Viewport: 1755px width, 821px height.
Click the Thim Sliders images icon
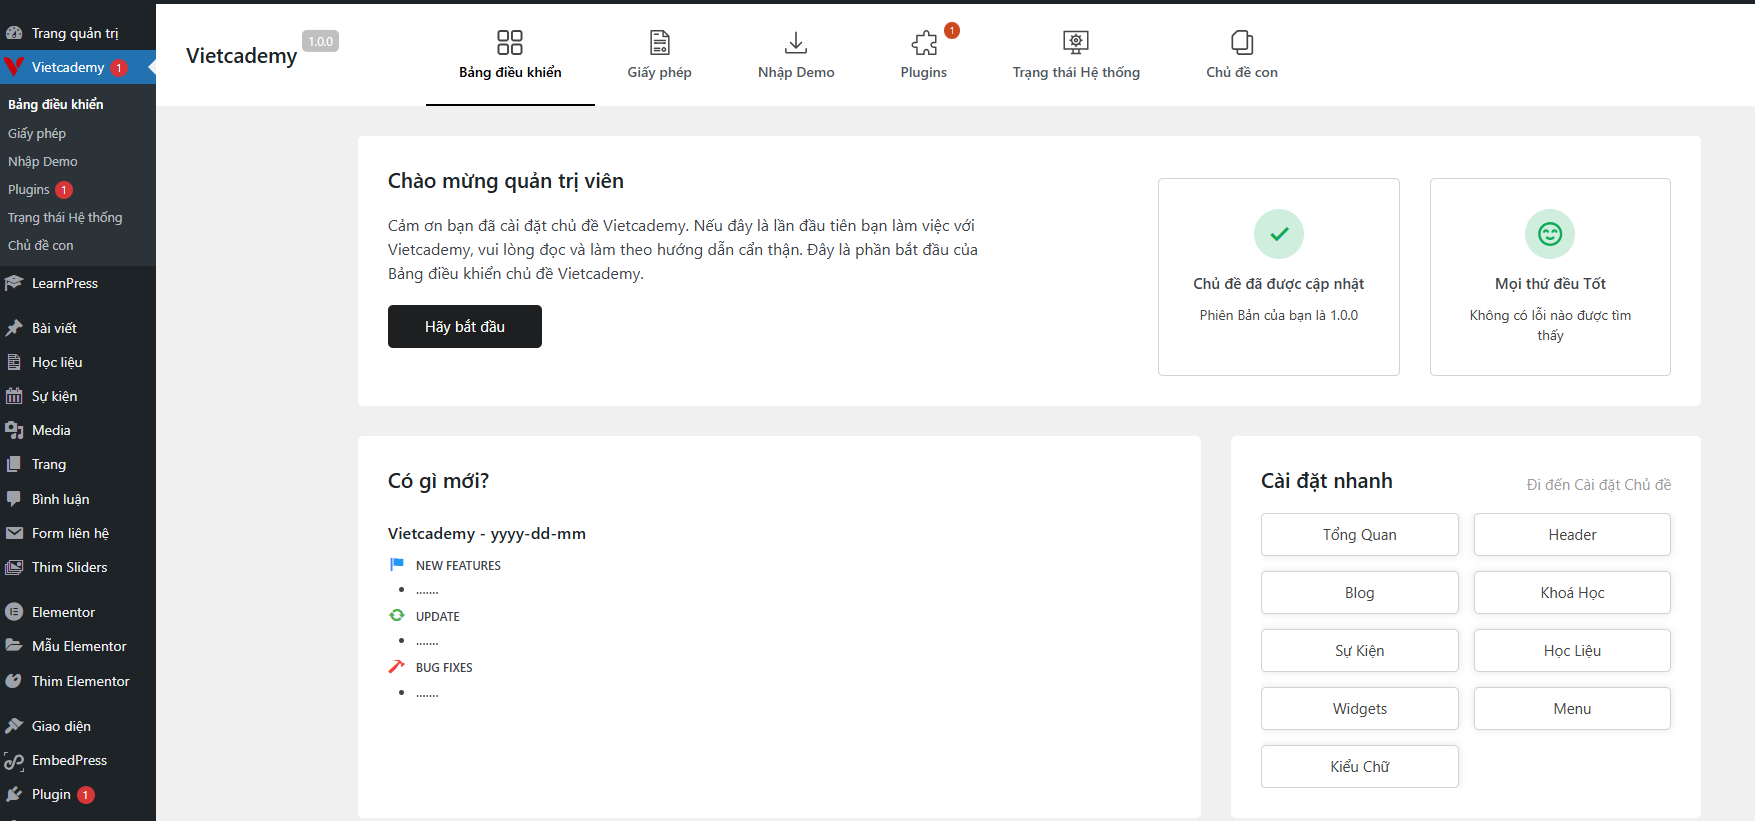pos(14,567)
